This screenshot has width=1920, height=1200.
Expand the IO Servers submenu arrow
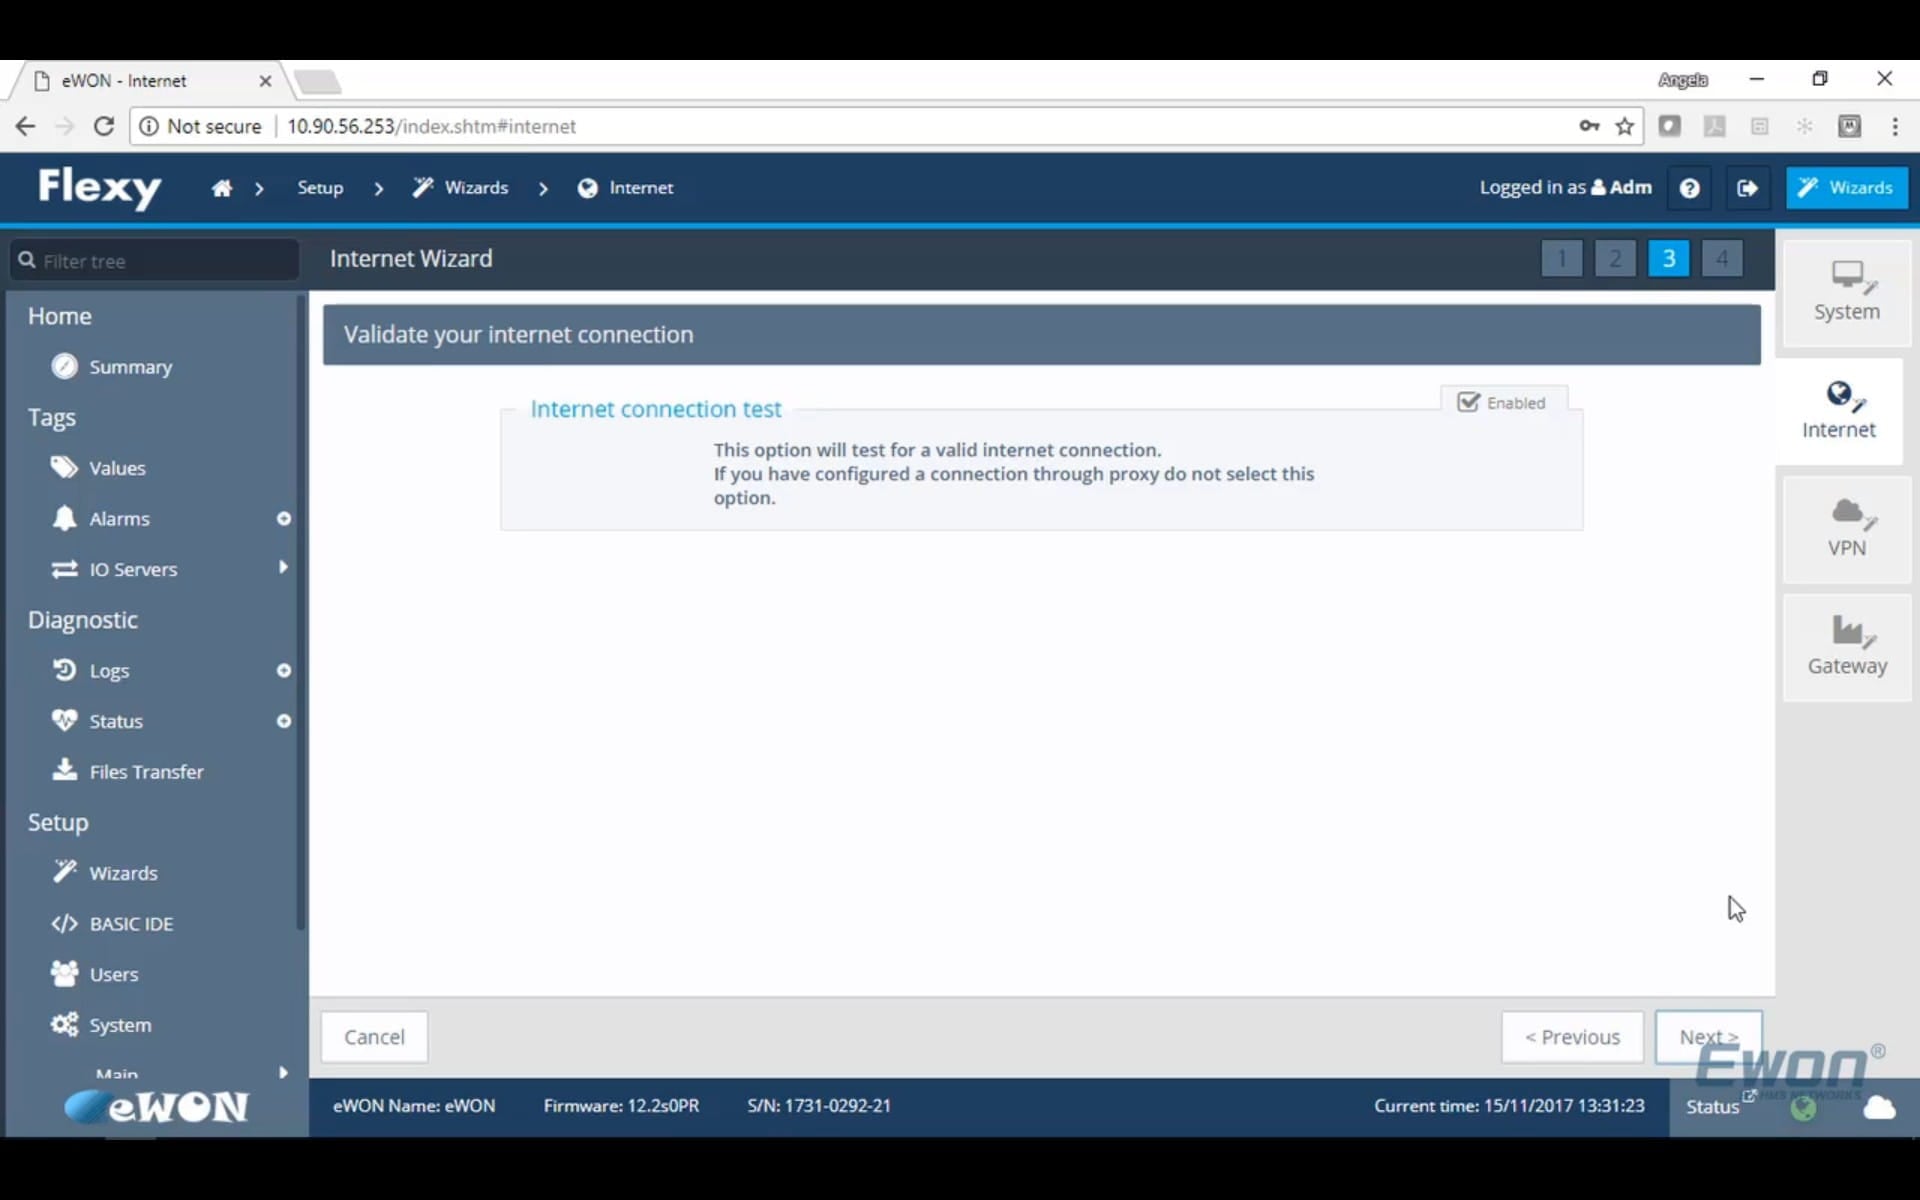point(283,568)
